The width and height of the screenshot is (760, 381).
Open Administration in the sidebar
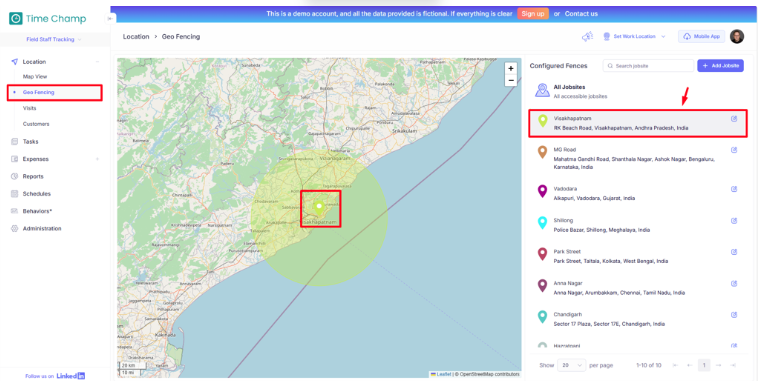tap(42, 228)
